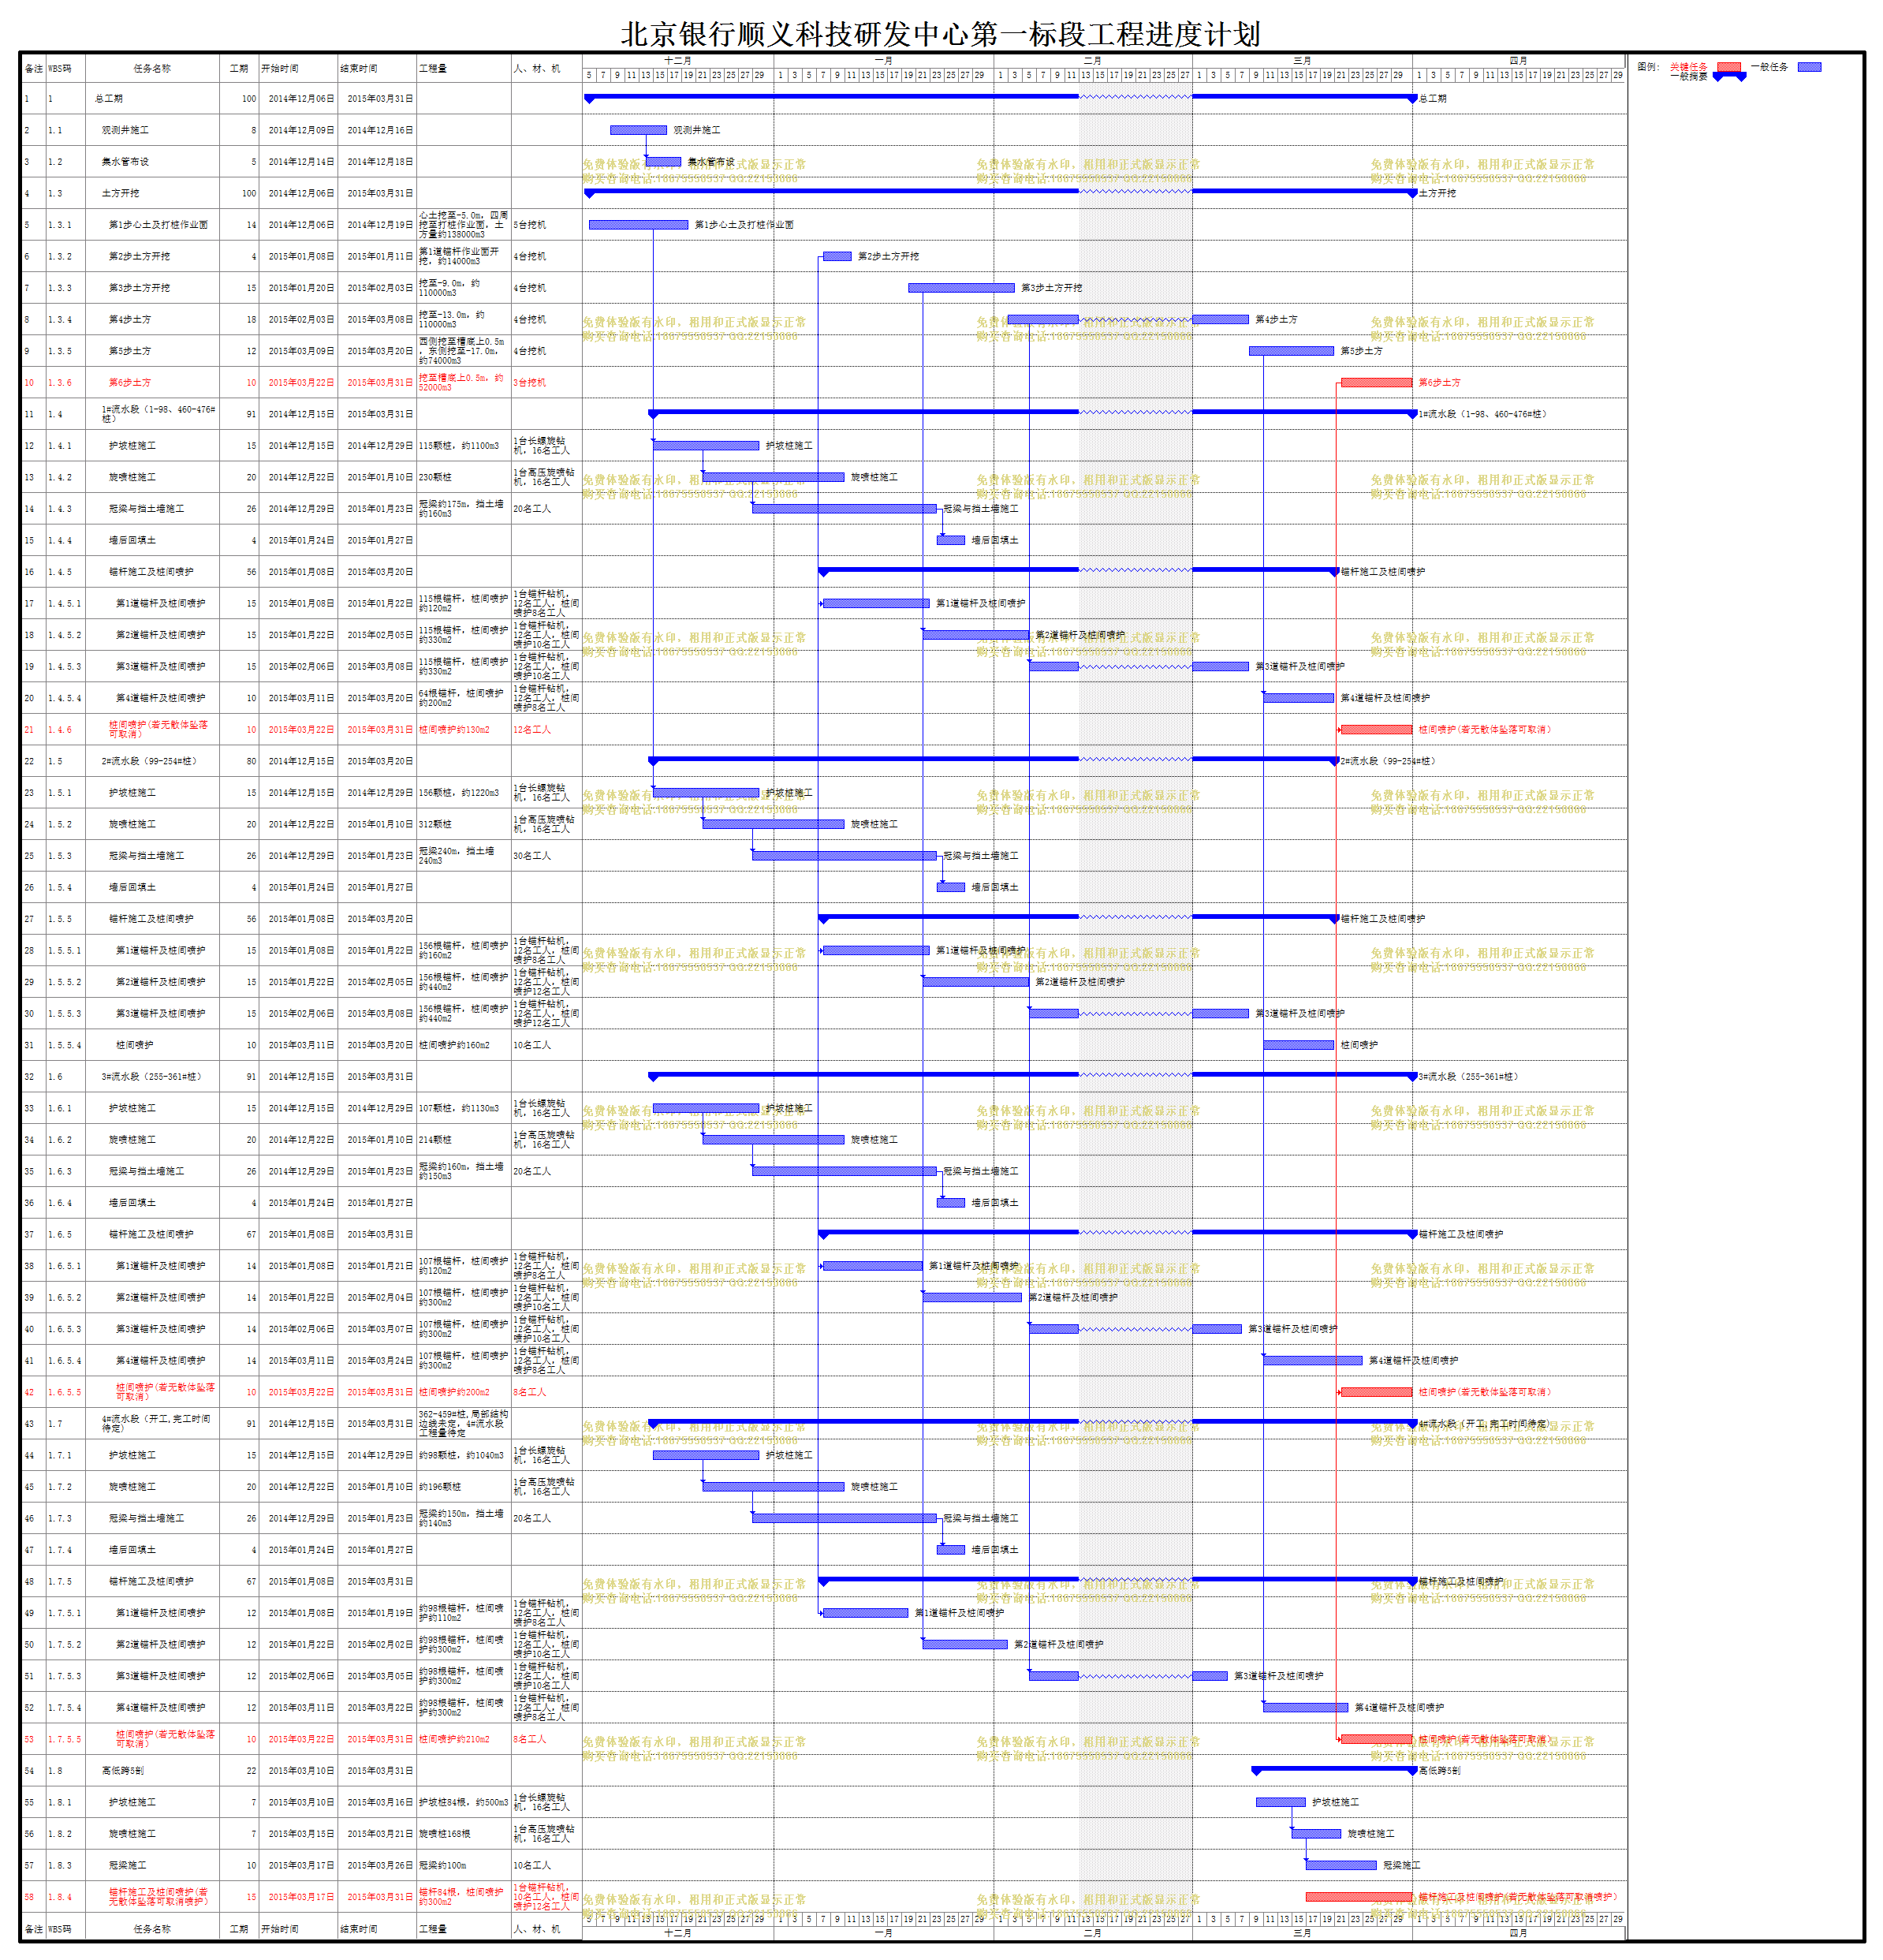Click the 结束时间 column header in top row
Viewport: 1883px width, 1960px height.
(358, 69)
